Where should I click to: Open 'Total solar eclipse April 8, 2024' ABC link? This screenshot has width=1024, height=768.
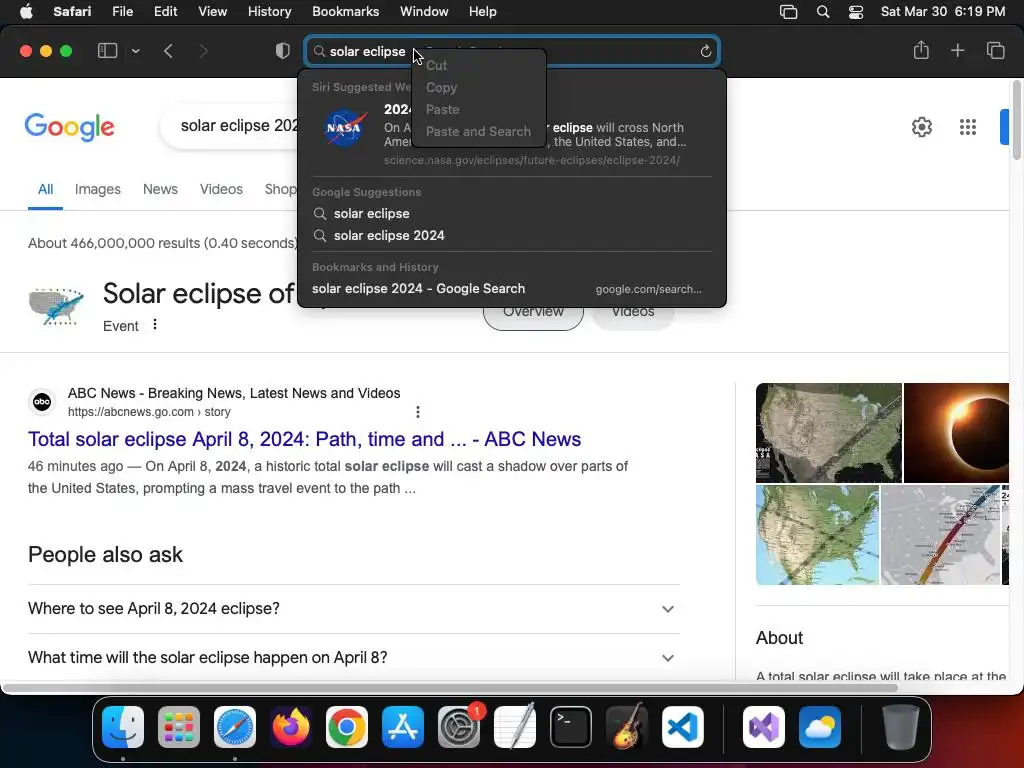[x=304, y=439]
